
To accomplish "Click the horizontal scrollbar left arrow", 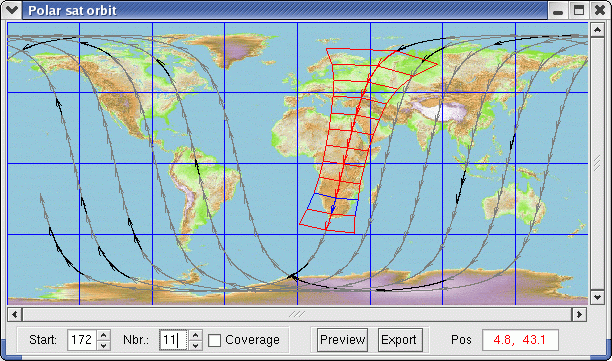I will [15, 314].
